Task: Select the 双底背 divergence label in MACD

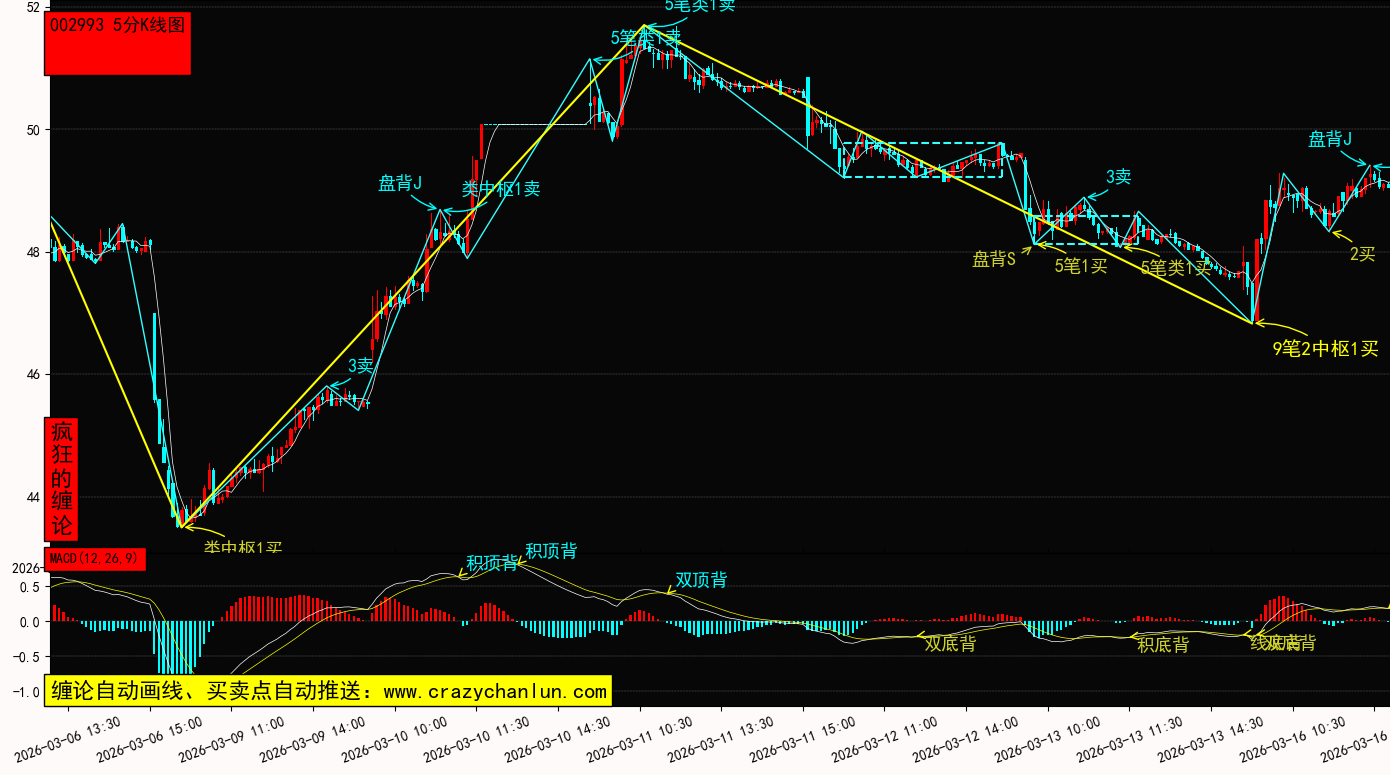Action: click(x=950, y=643)
